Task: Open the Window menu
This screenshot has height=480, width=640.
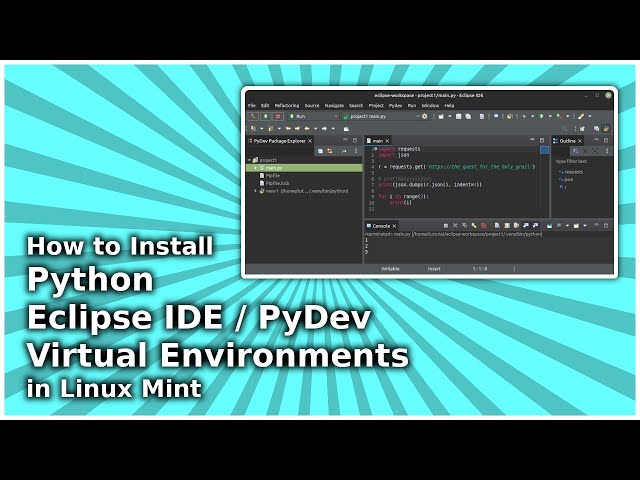Action: coord(430,106)
